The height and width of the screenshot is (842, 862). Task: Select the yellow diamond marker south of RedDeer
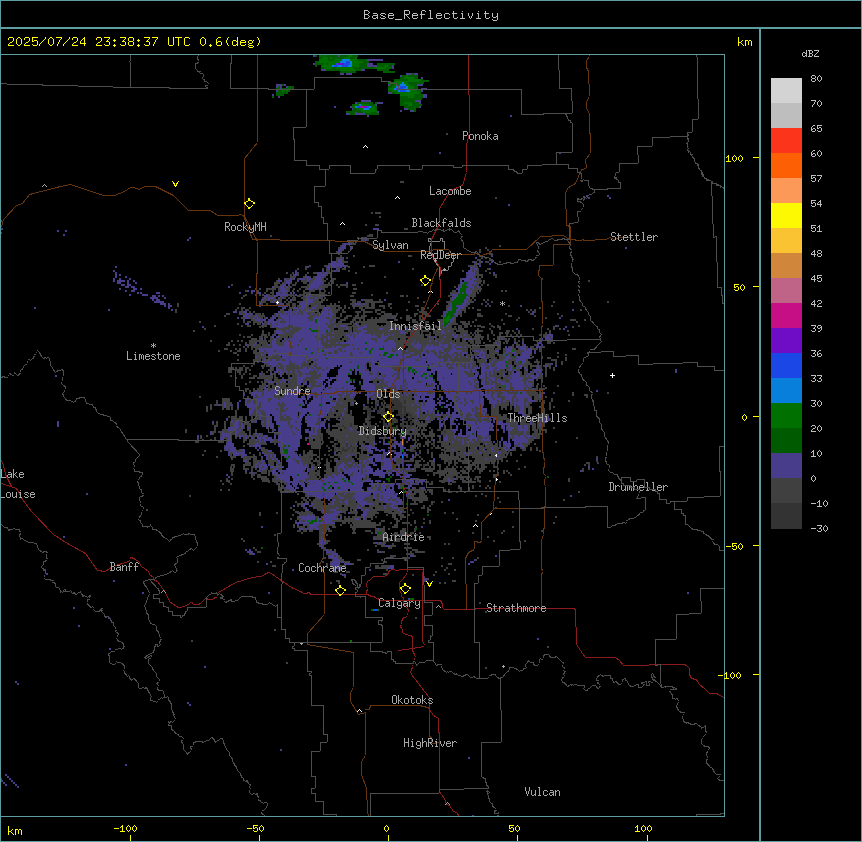pyautogui.click(x=426, y=281)
